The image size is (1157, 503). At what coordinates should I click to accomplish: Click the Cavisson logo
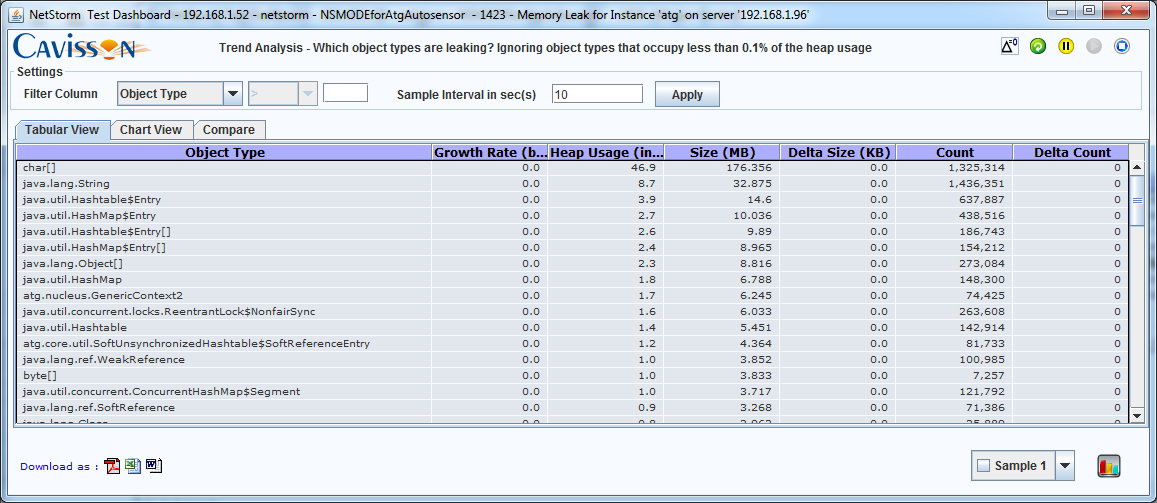click(83, 47)
